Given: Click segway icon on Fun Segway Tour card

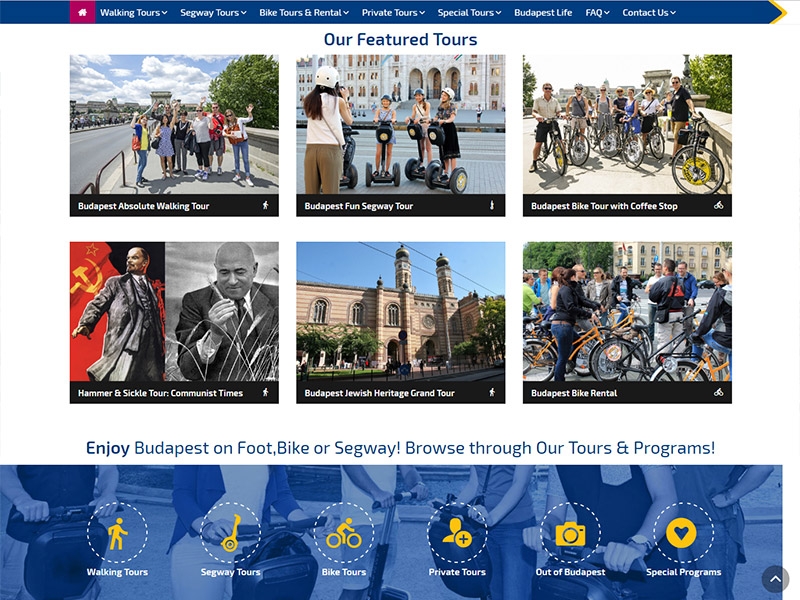Looking at the screenshot, I should [x=492, y=205].
